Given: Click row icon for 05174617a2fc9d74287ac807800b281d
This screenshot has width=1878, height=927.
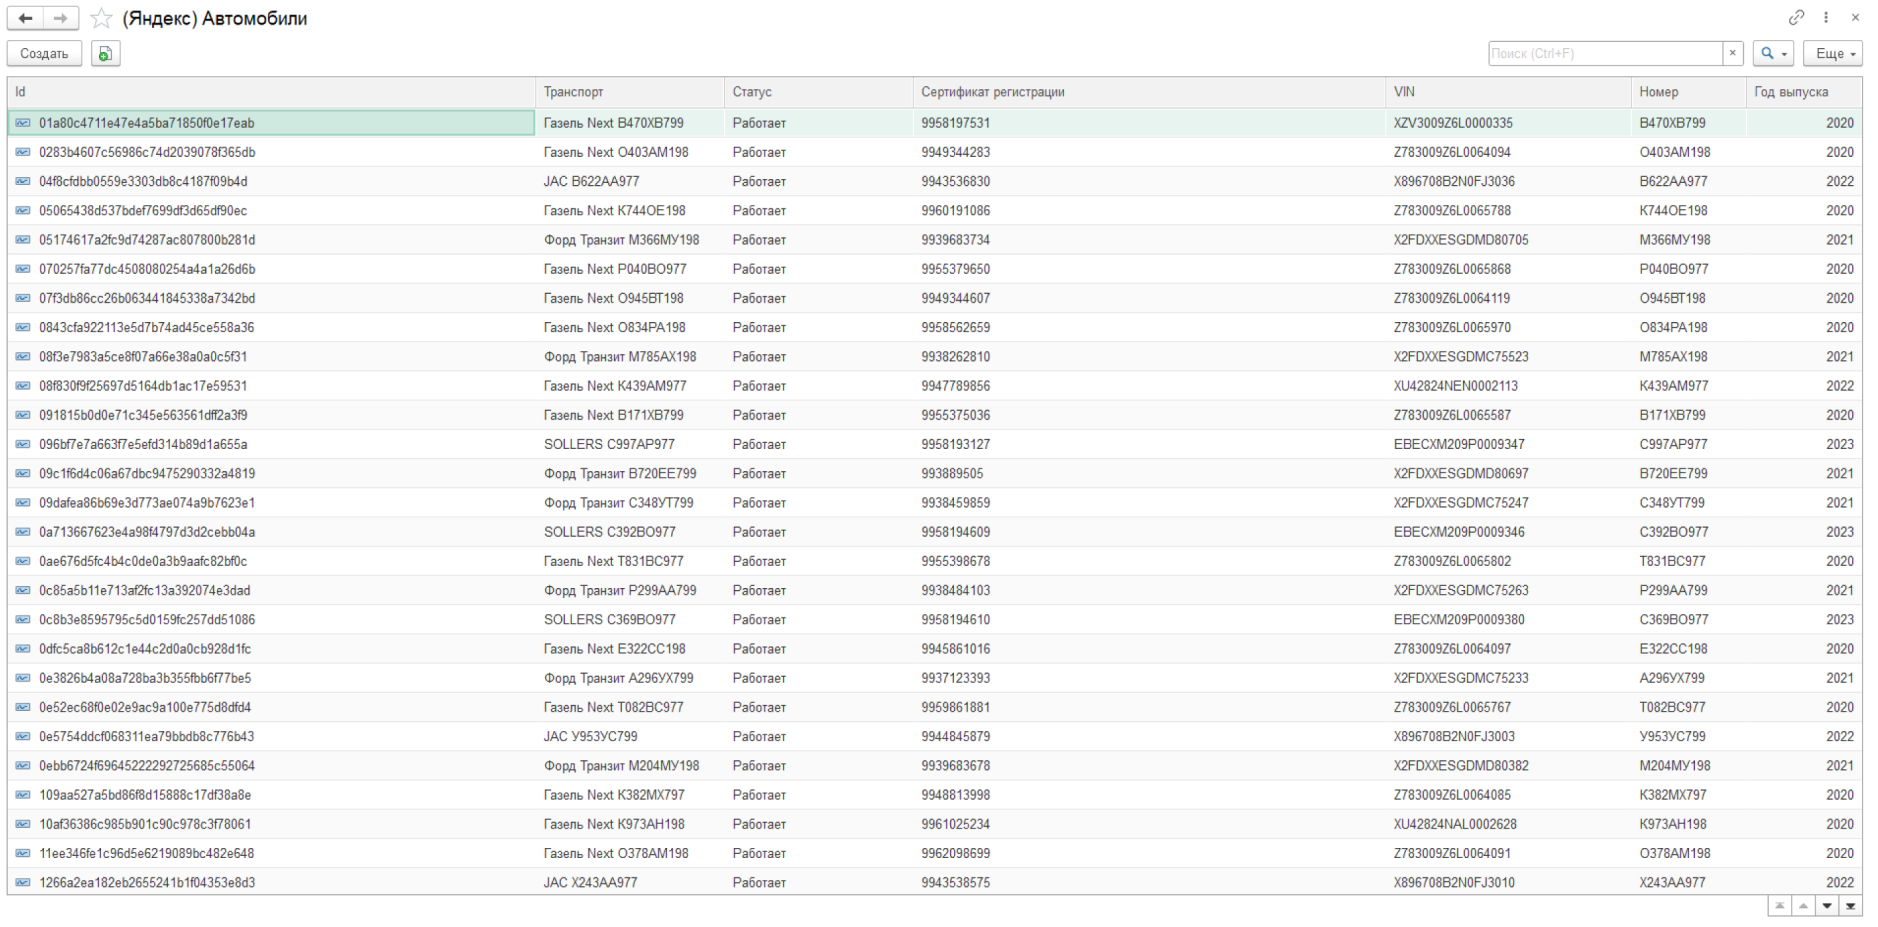Looking at the screenshot, I should (23, 240).
